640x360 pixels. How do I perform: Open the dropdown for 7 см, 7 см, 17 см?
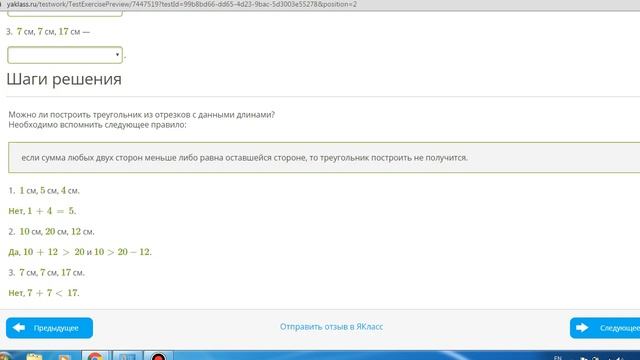pyautogui.click(x=65, y=55)
